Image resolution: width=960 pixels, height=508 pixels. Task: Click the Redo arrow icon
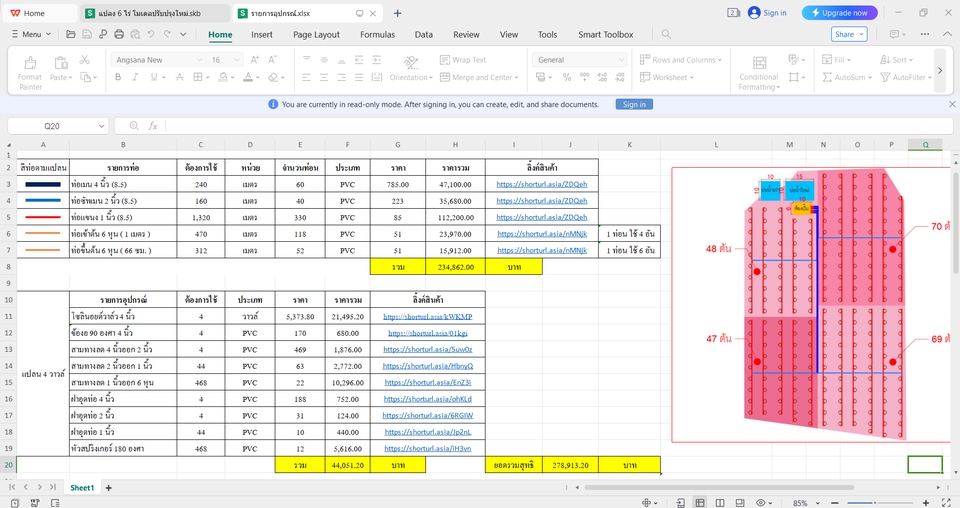pos(167,34)
